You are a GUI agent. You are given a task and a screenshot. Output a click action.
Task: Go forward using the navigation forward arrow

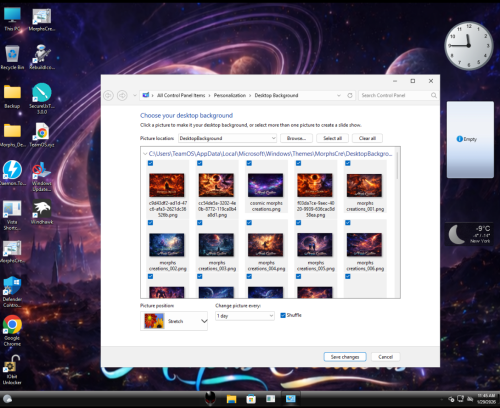click(122, 96)
